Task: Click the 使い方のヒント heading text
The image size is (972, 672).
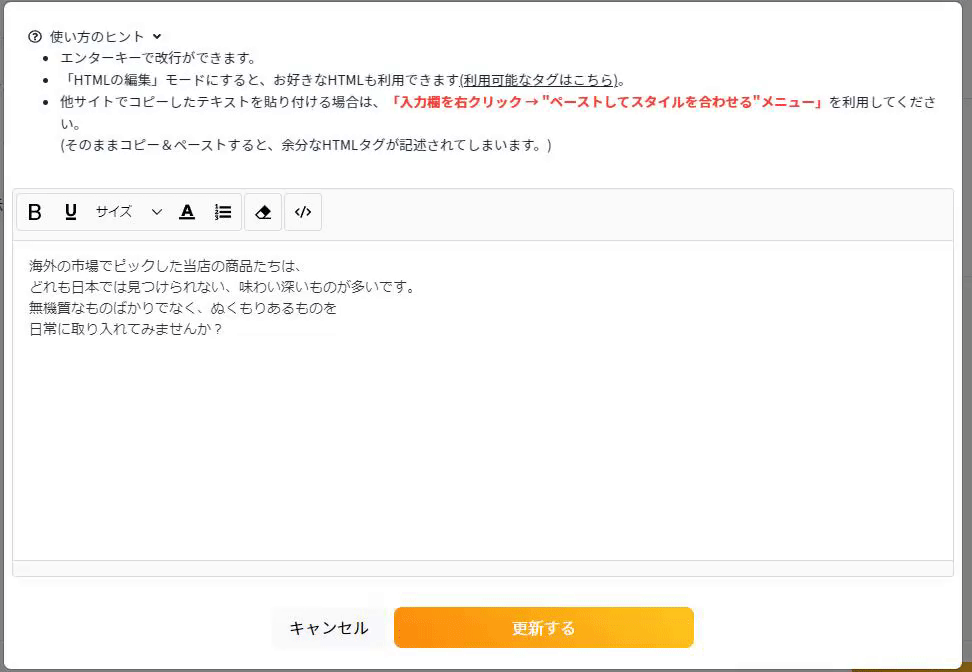Action: [x=97, y=37]
